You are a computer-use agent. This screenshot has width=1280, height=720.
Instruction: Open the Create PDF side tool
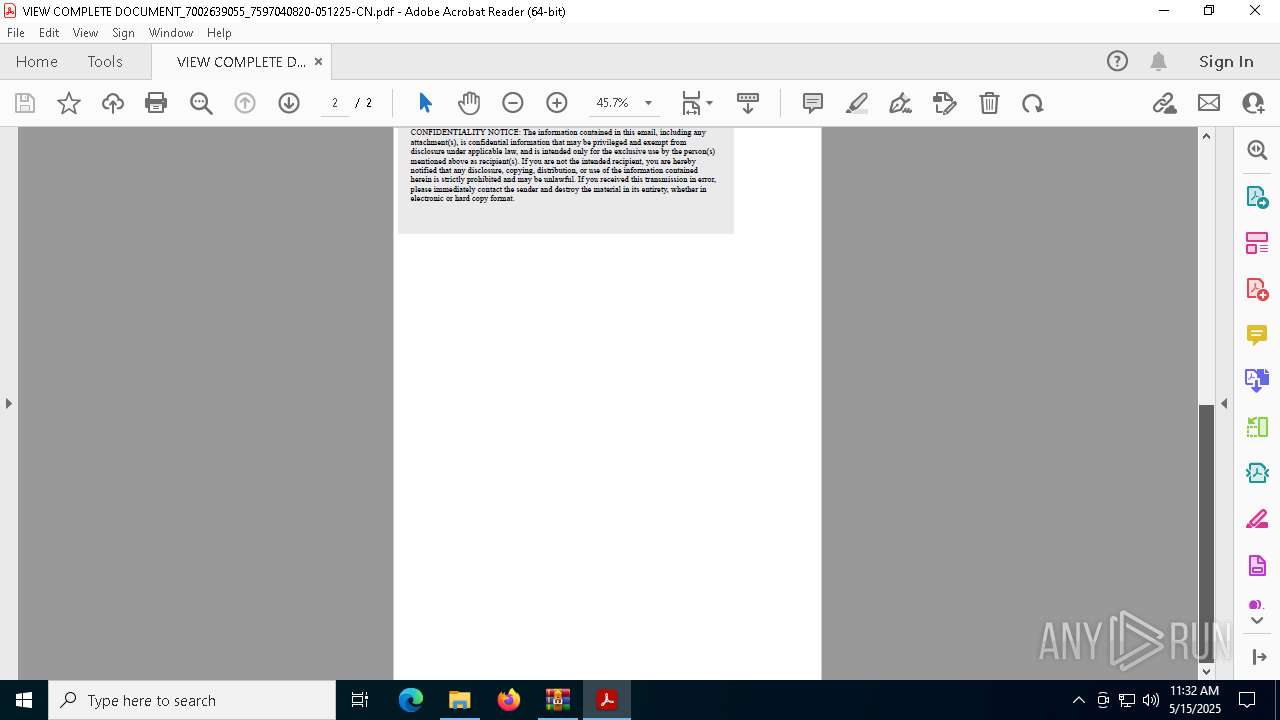point(1257,289)
